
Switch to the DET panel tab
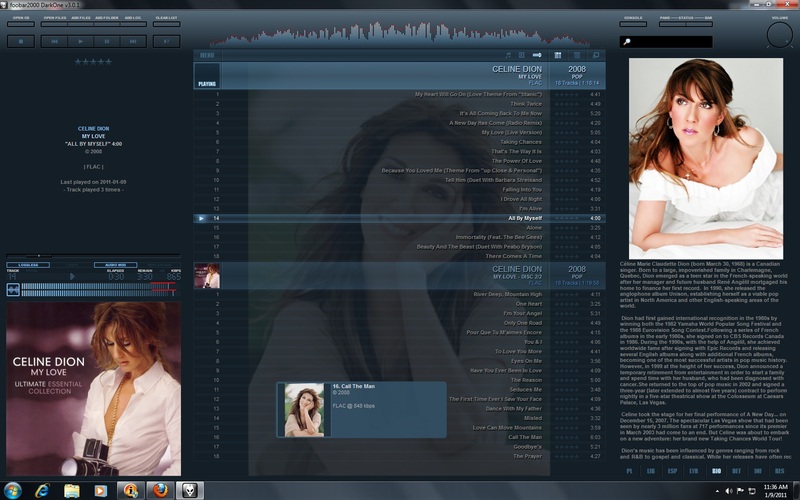tap(736, 471)
